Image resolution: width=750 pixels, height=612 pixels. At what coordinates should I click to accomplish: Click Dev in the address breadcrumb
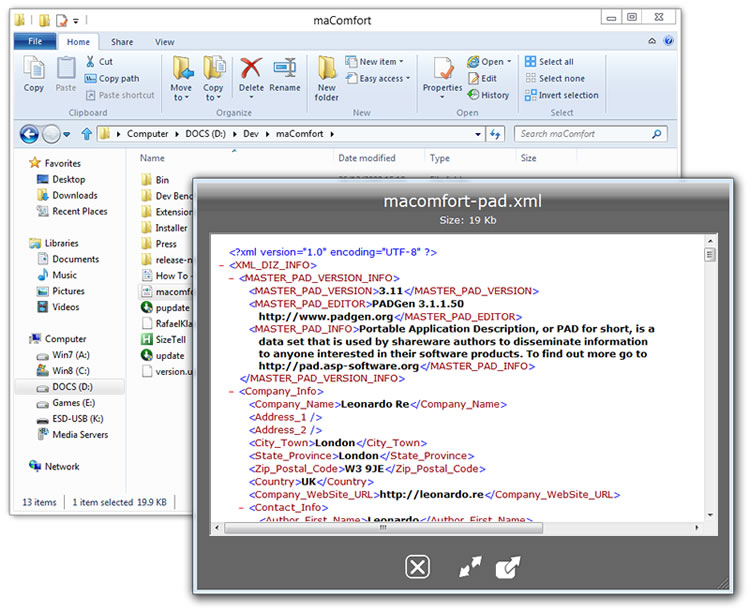pyautogui.click(x=251, y=134)
